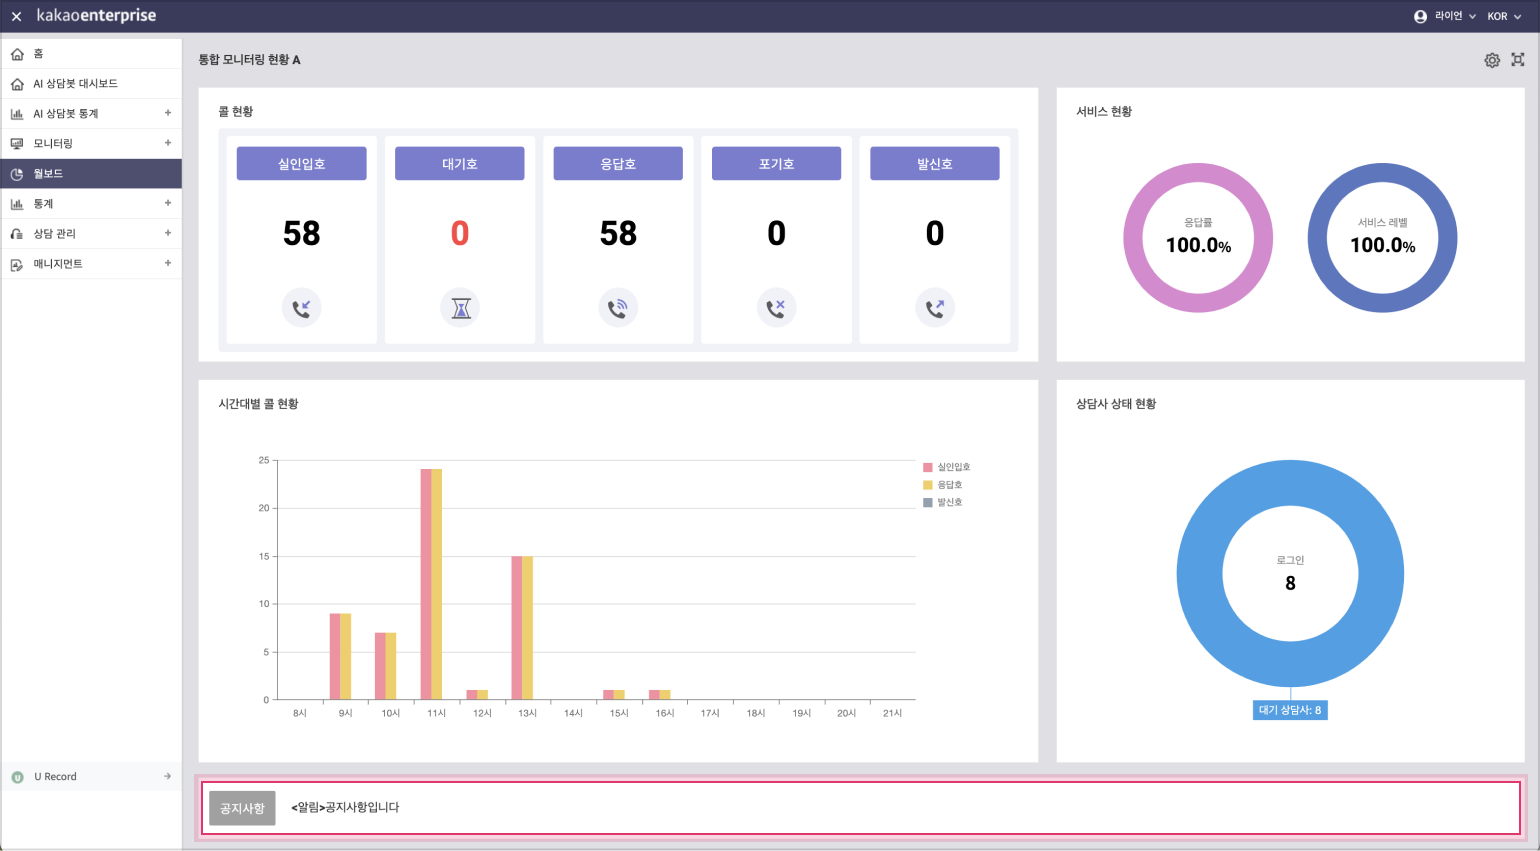Click the abandoned call phone icon

[776, 308]
